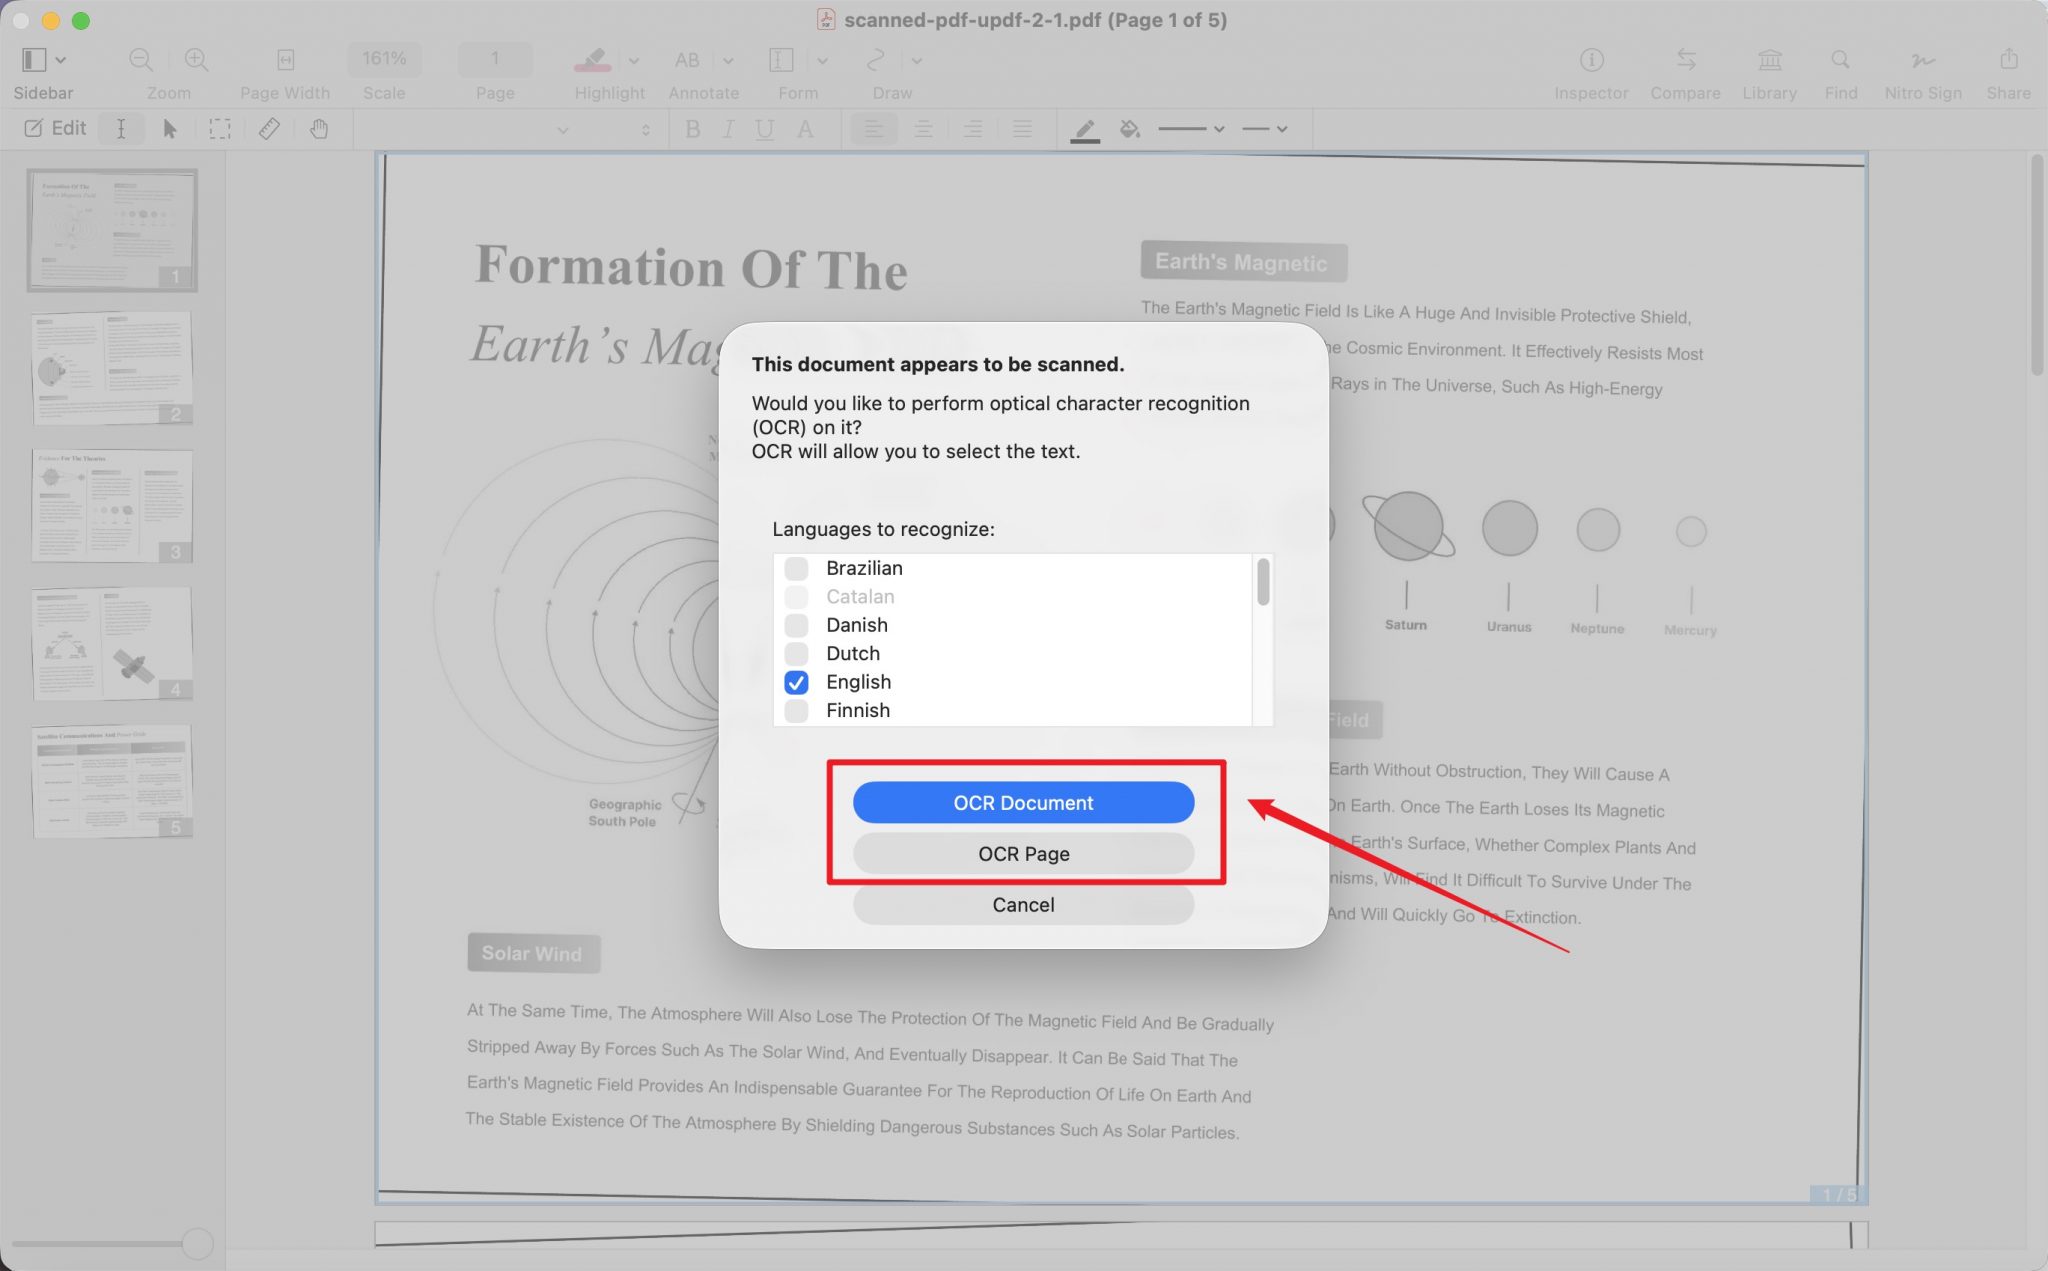
Task: Open Nitro Sign signature tool
Action: pyautogui.click(x=1922, y=60)
